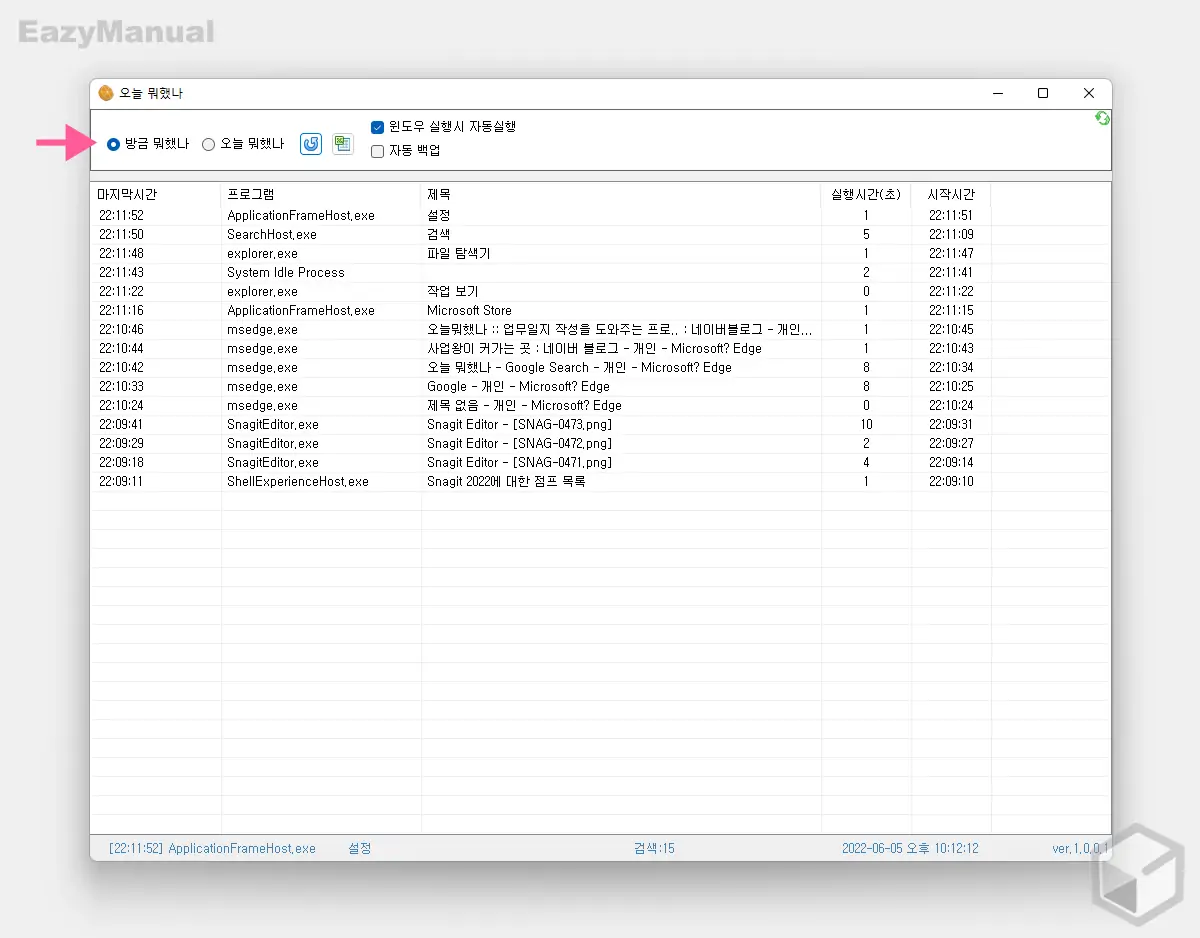
Task: Sort by the '프로그램' column header
Action: (252, 194)
